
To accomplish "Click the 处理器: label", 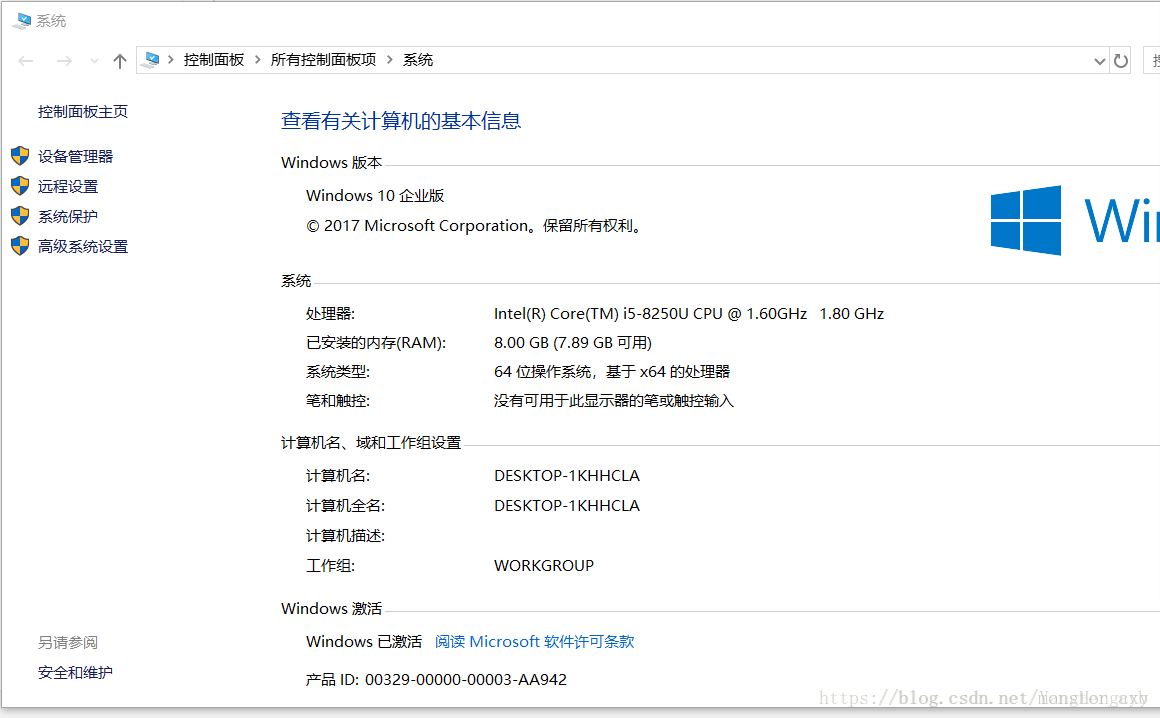I will coord(331,314).
